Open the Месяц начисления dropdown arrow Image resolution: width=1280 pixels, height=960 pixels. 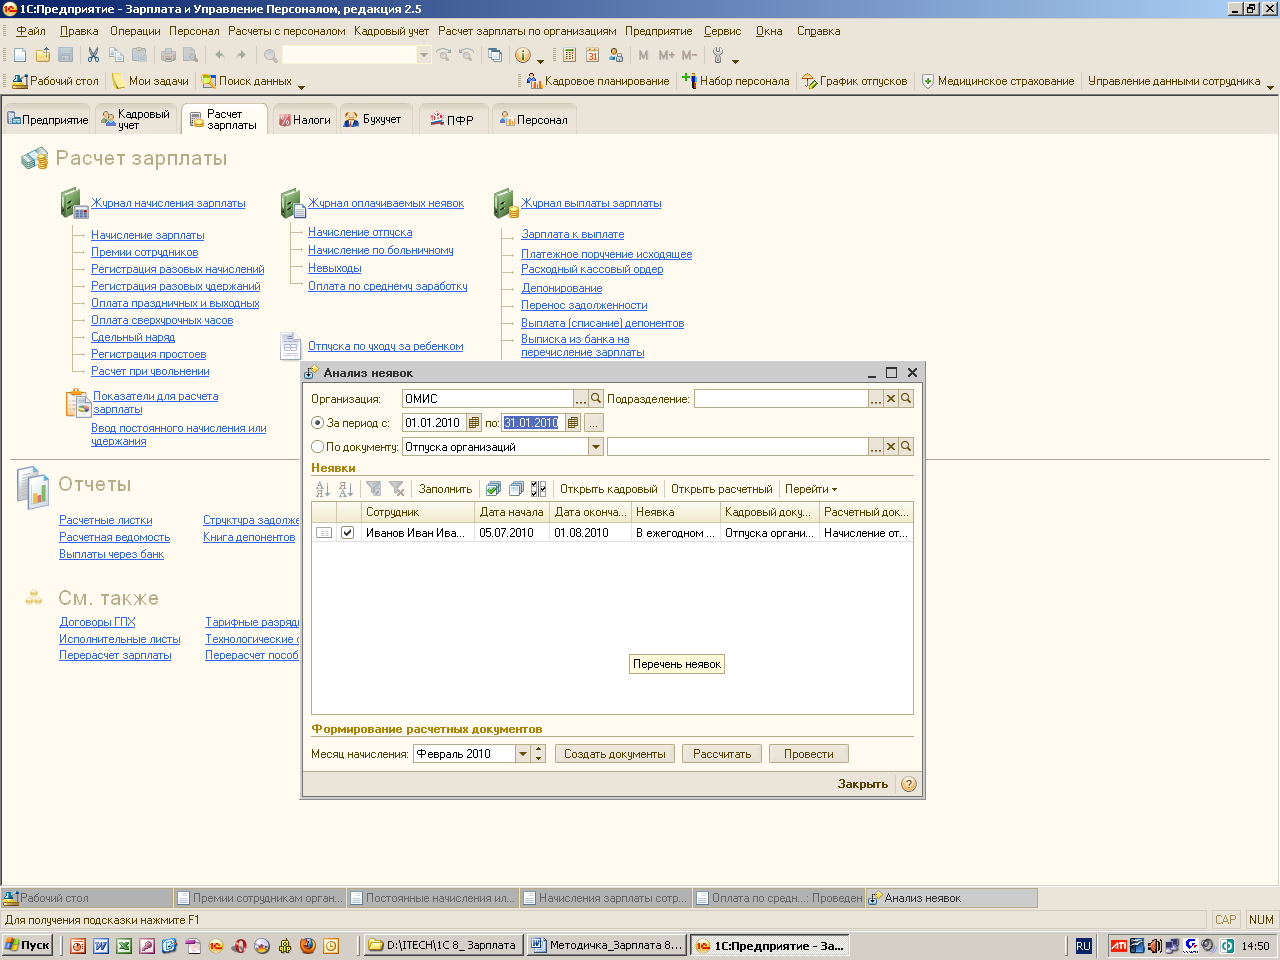[x=523, y=754]
